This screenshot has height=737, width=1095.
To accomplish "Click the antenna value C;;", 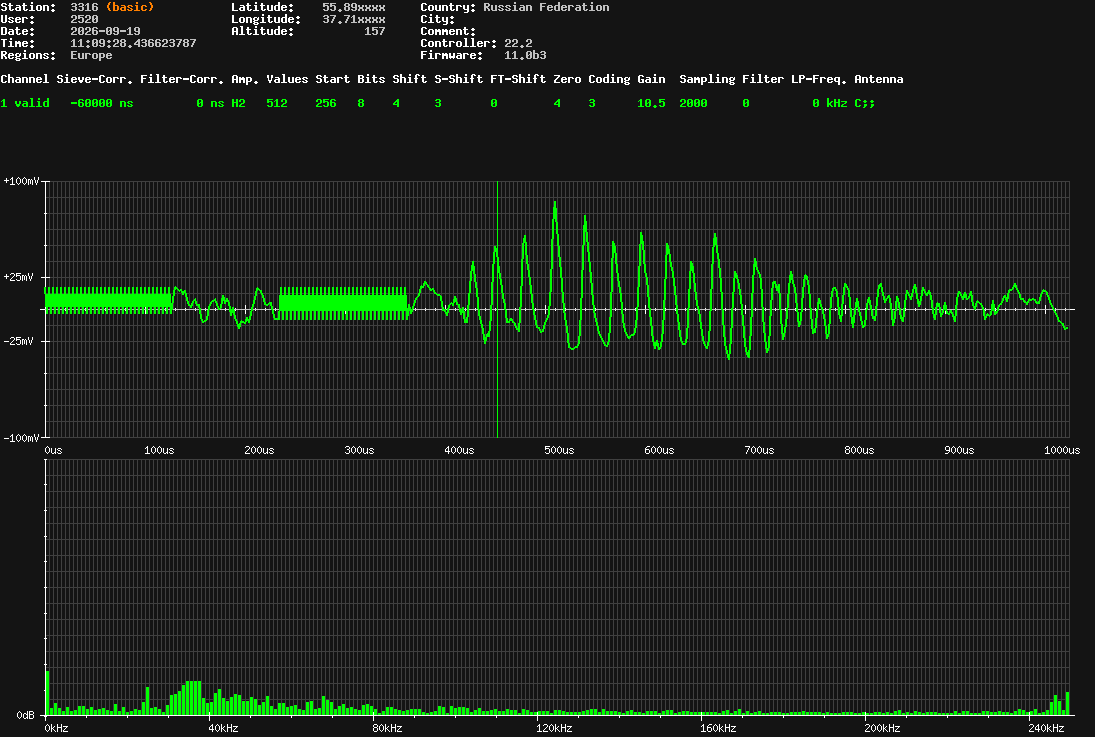I will 865,103.
